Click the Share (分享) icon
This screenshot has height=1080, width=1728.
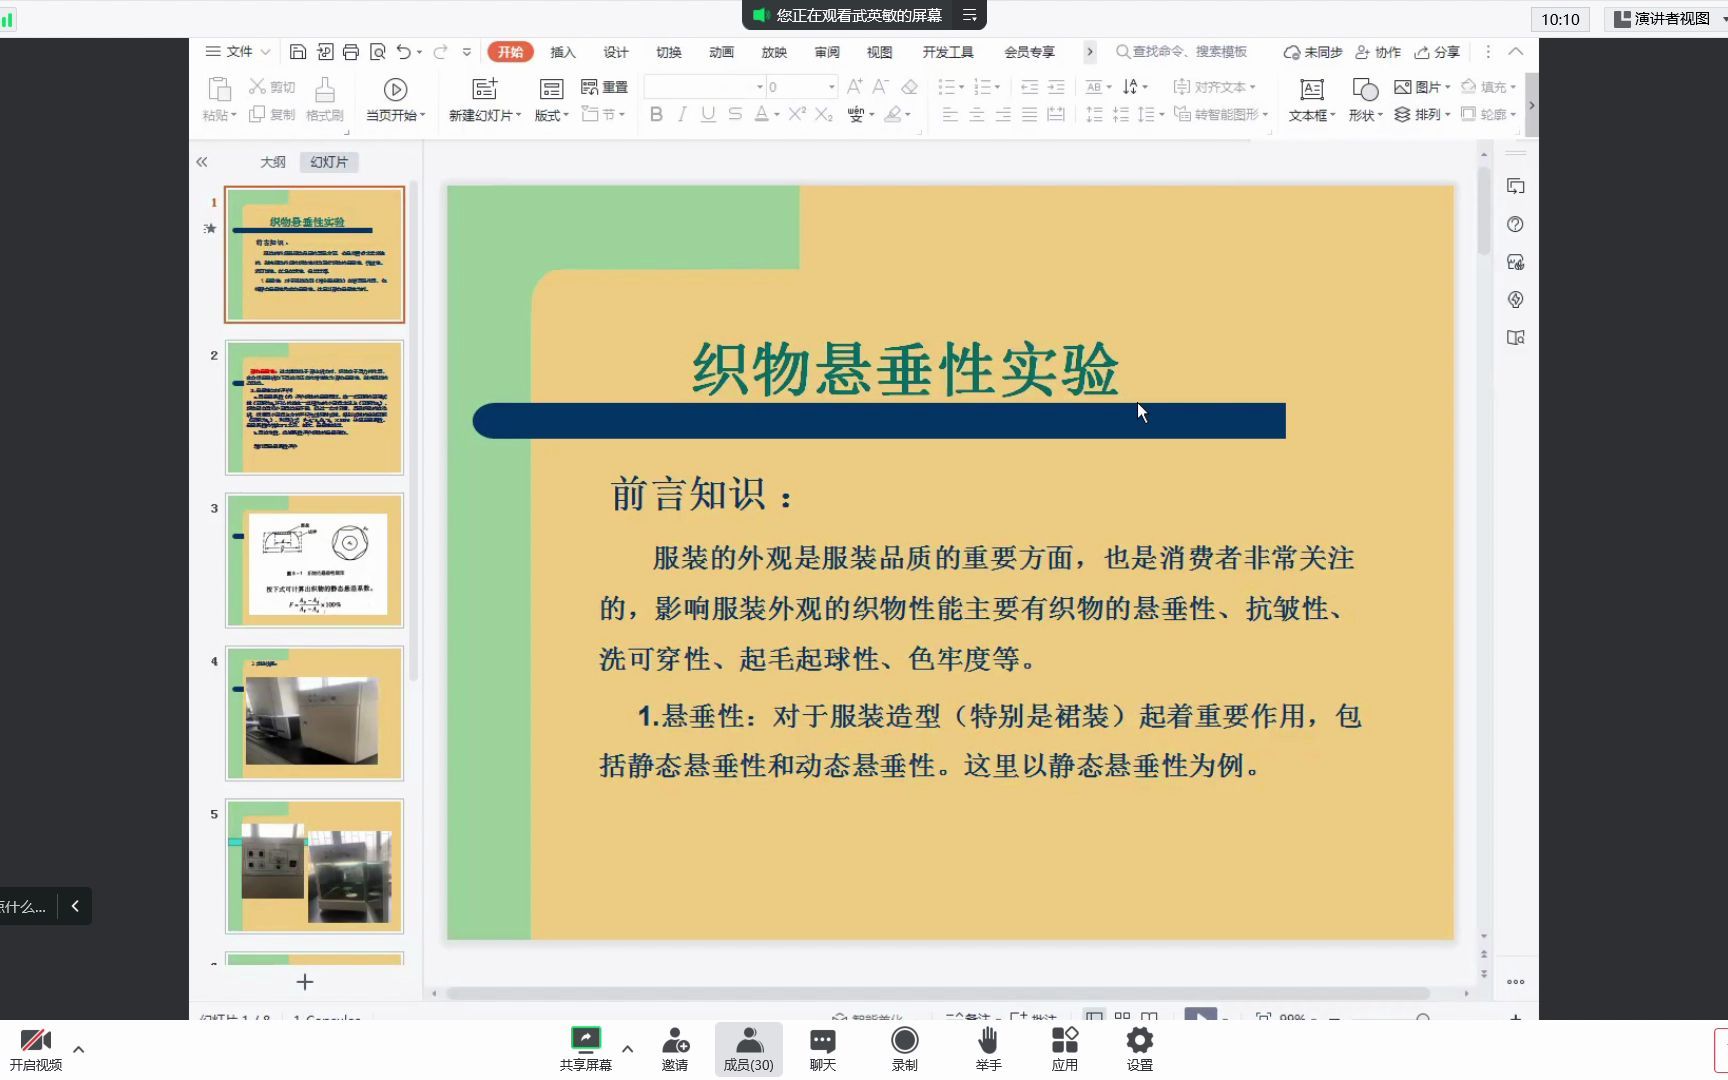1437,52
